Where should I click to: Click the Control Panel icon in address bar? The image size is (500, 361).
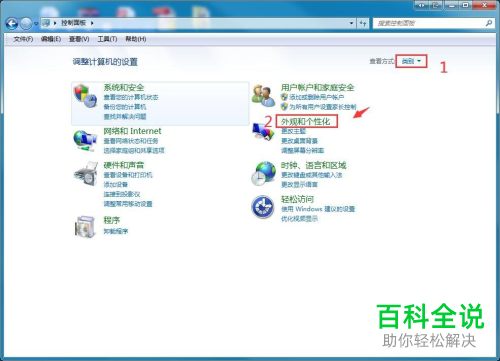click(x=46, y=23)
